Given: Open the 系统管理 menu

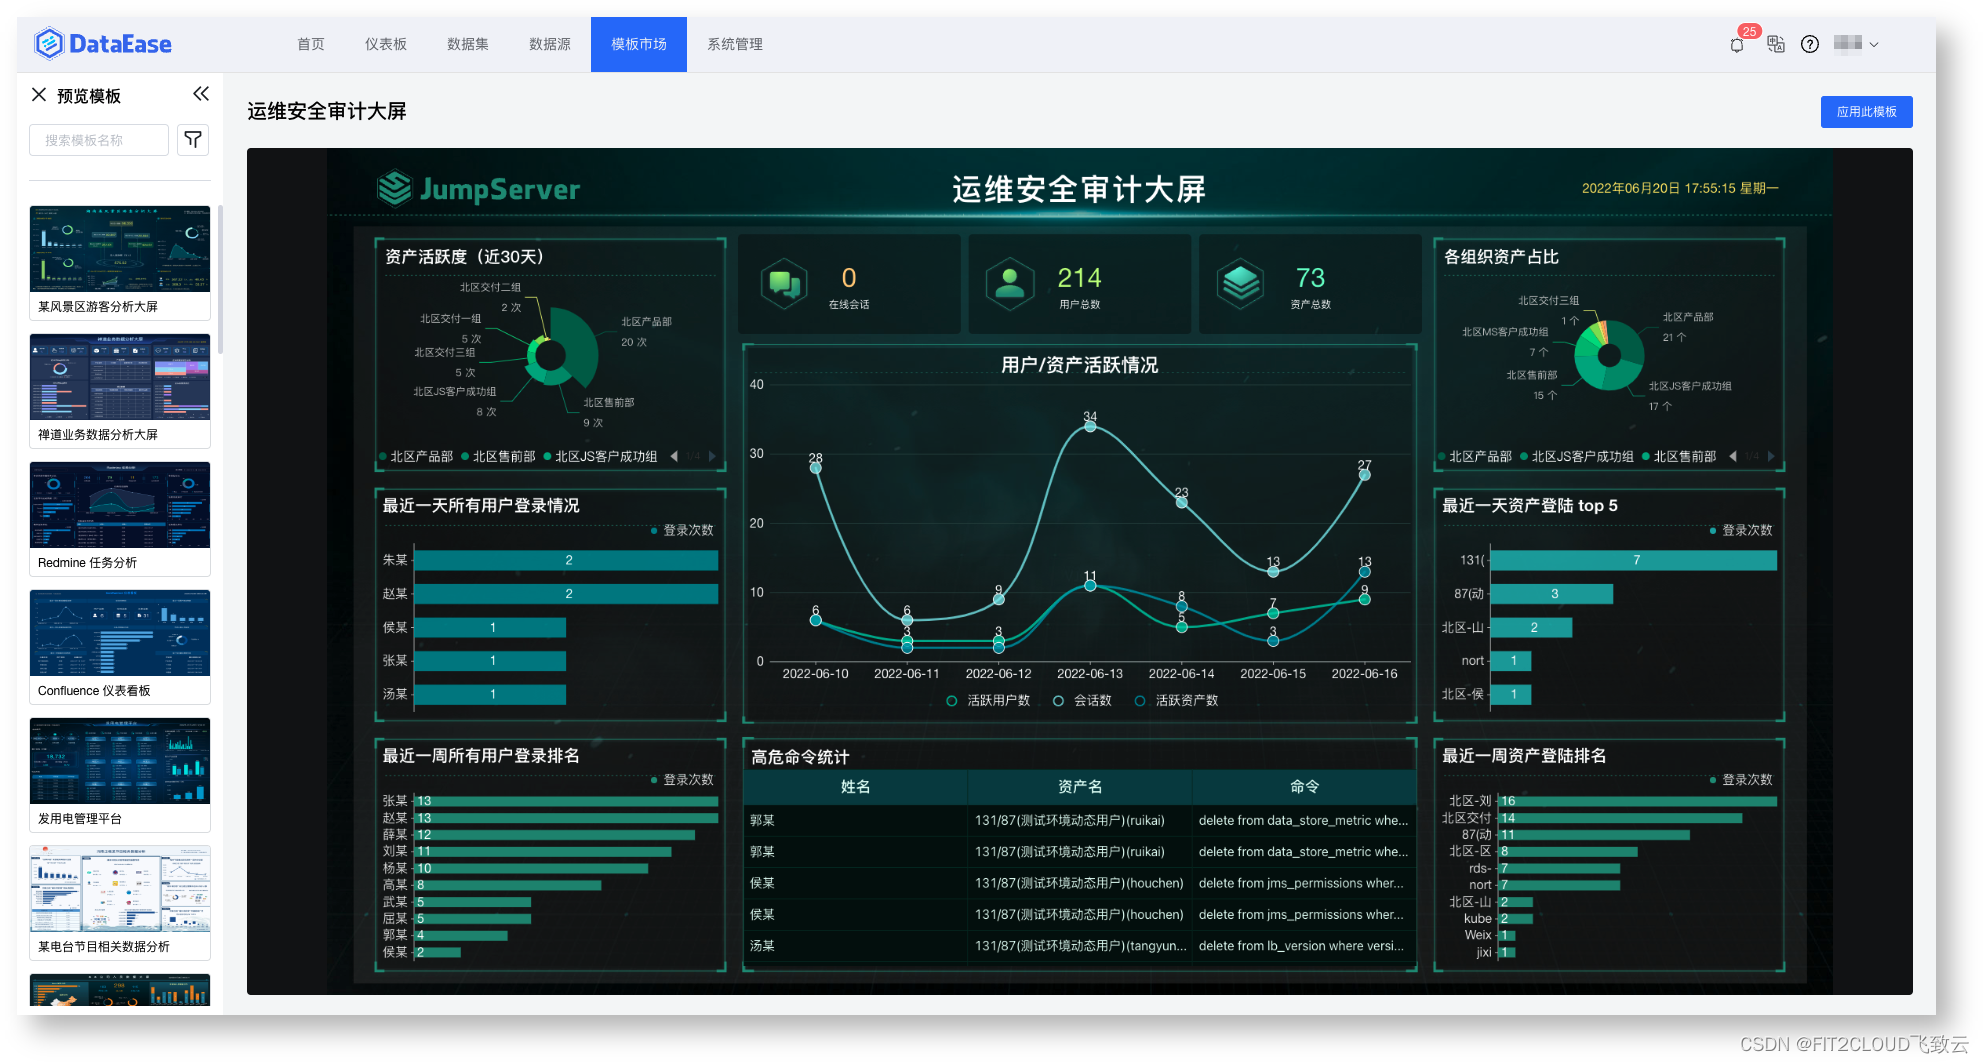Looking at the screenshot, I should pos(733,44).
